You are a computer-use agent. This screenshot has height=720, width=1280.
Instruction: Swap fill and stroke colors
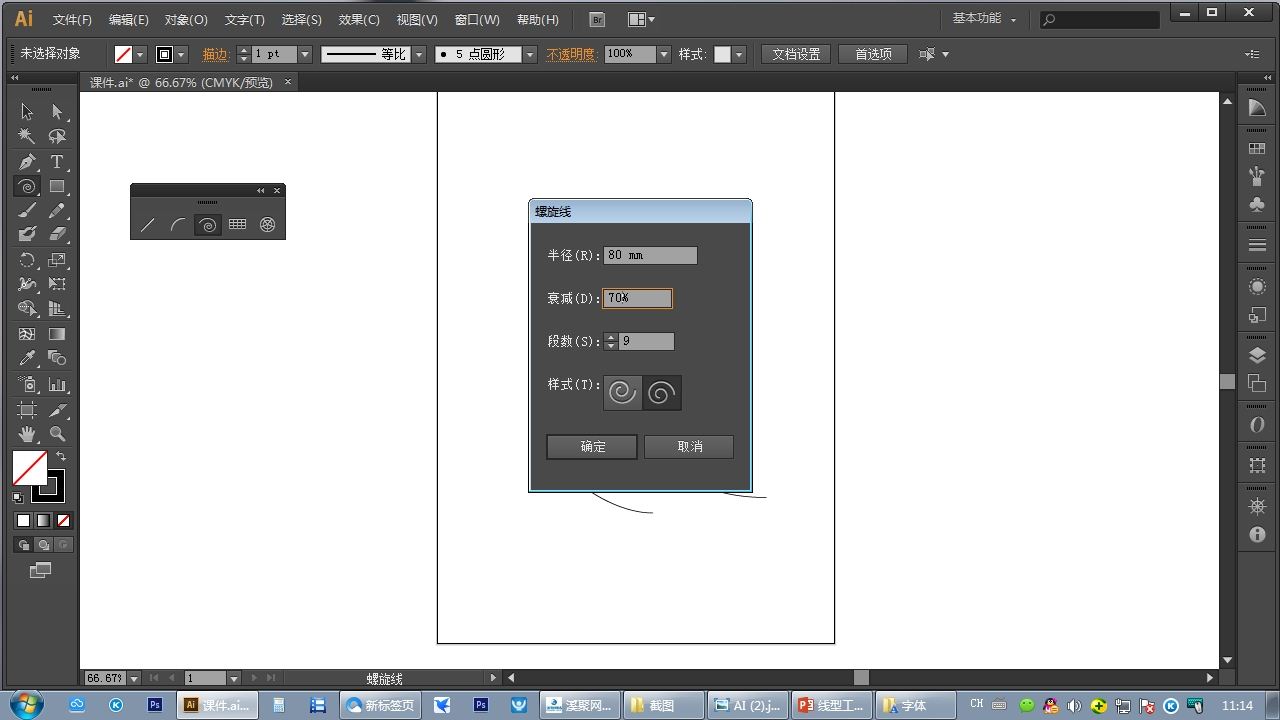point(61,456)
